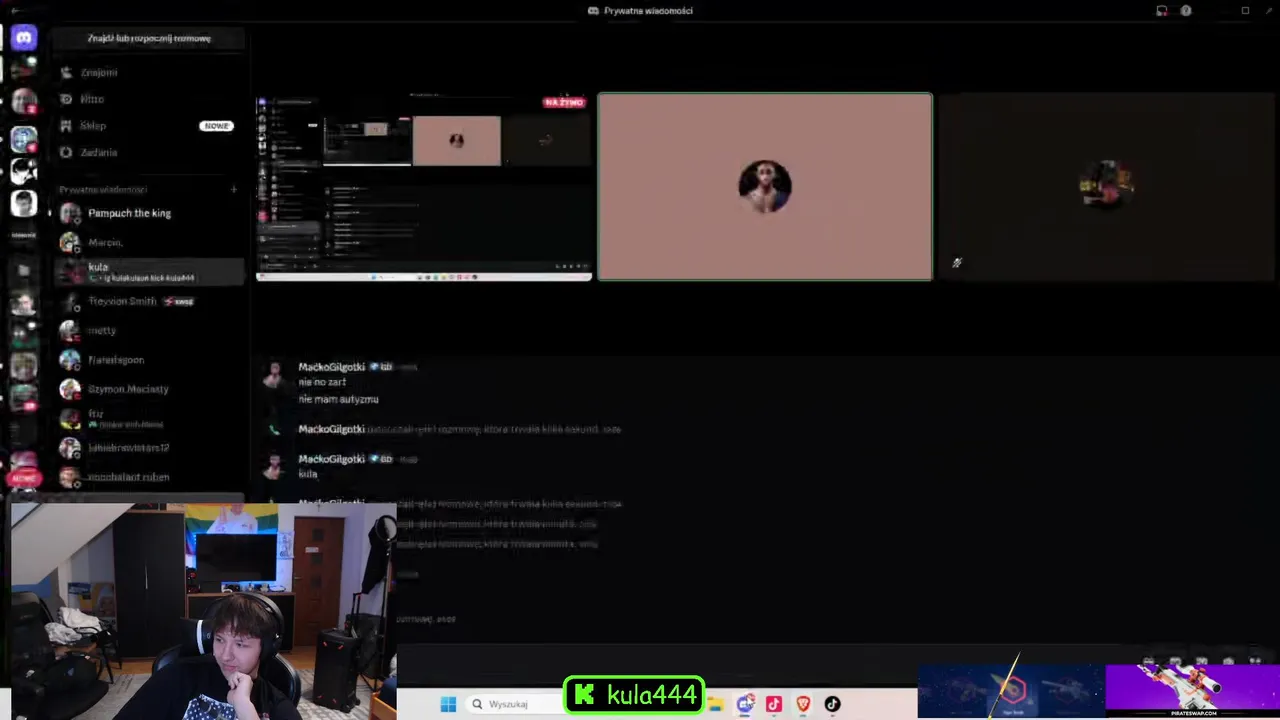Open the Marcin conversation
This screenshot has width=1280, height=720.
coord(148,242)
